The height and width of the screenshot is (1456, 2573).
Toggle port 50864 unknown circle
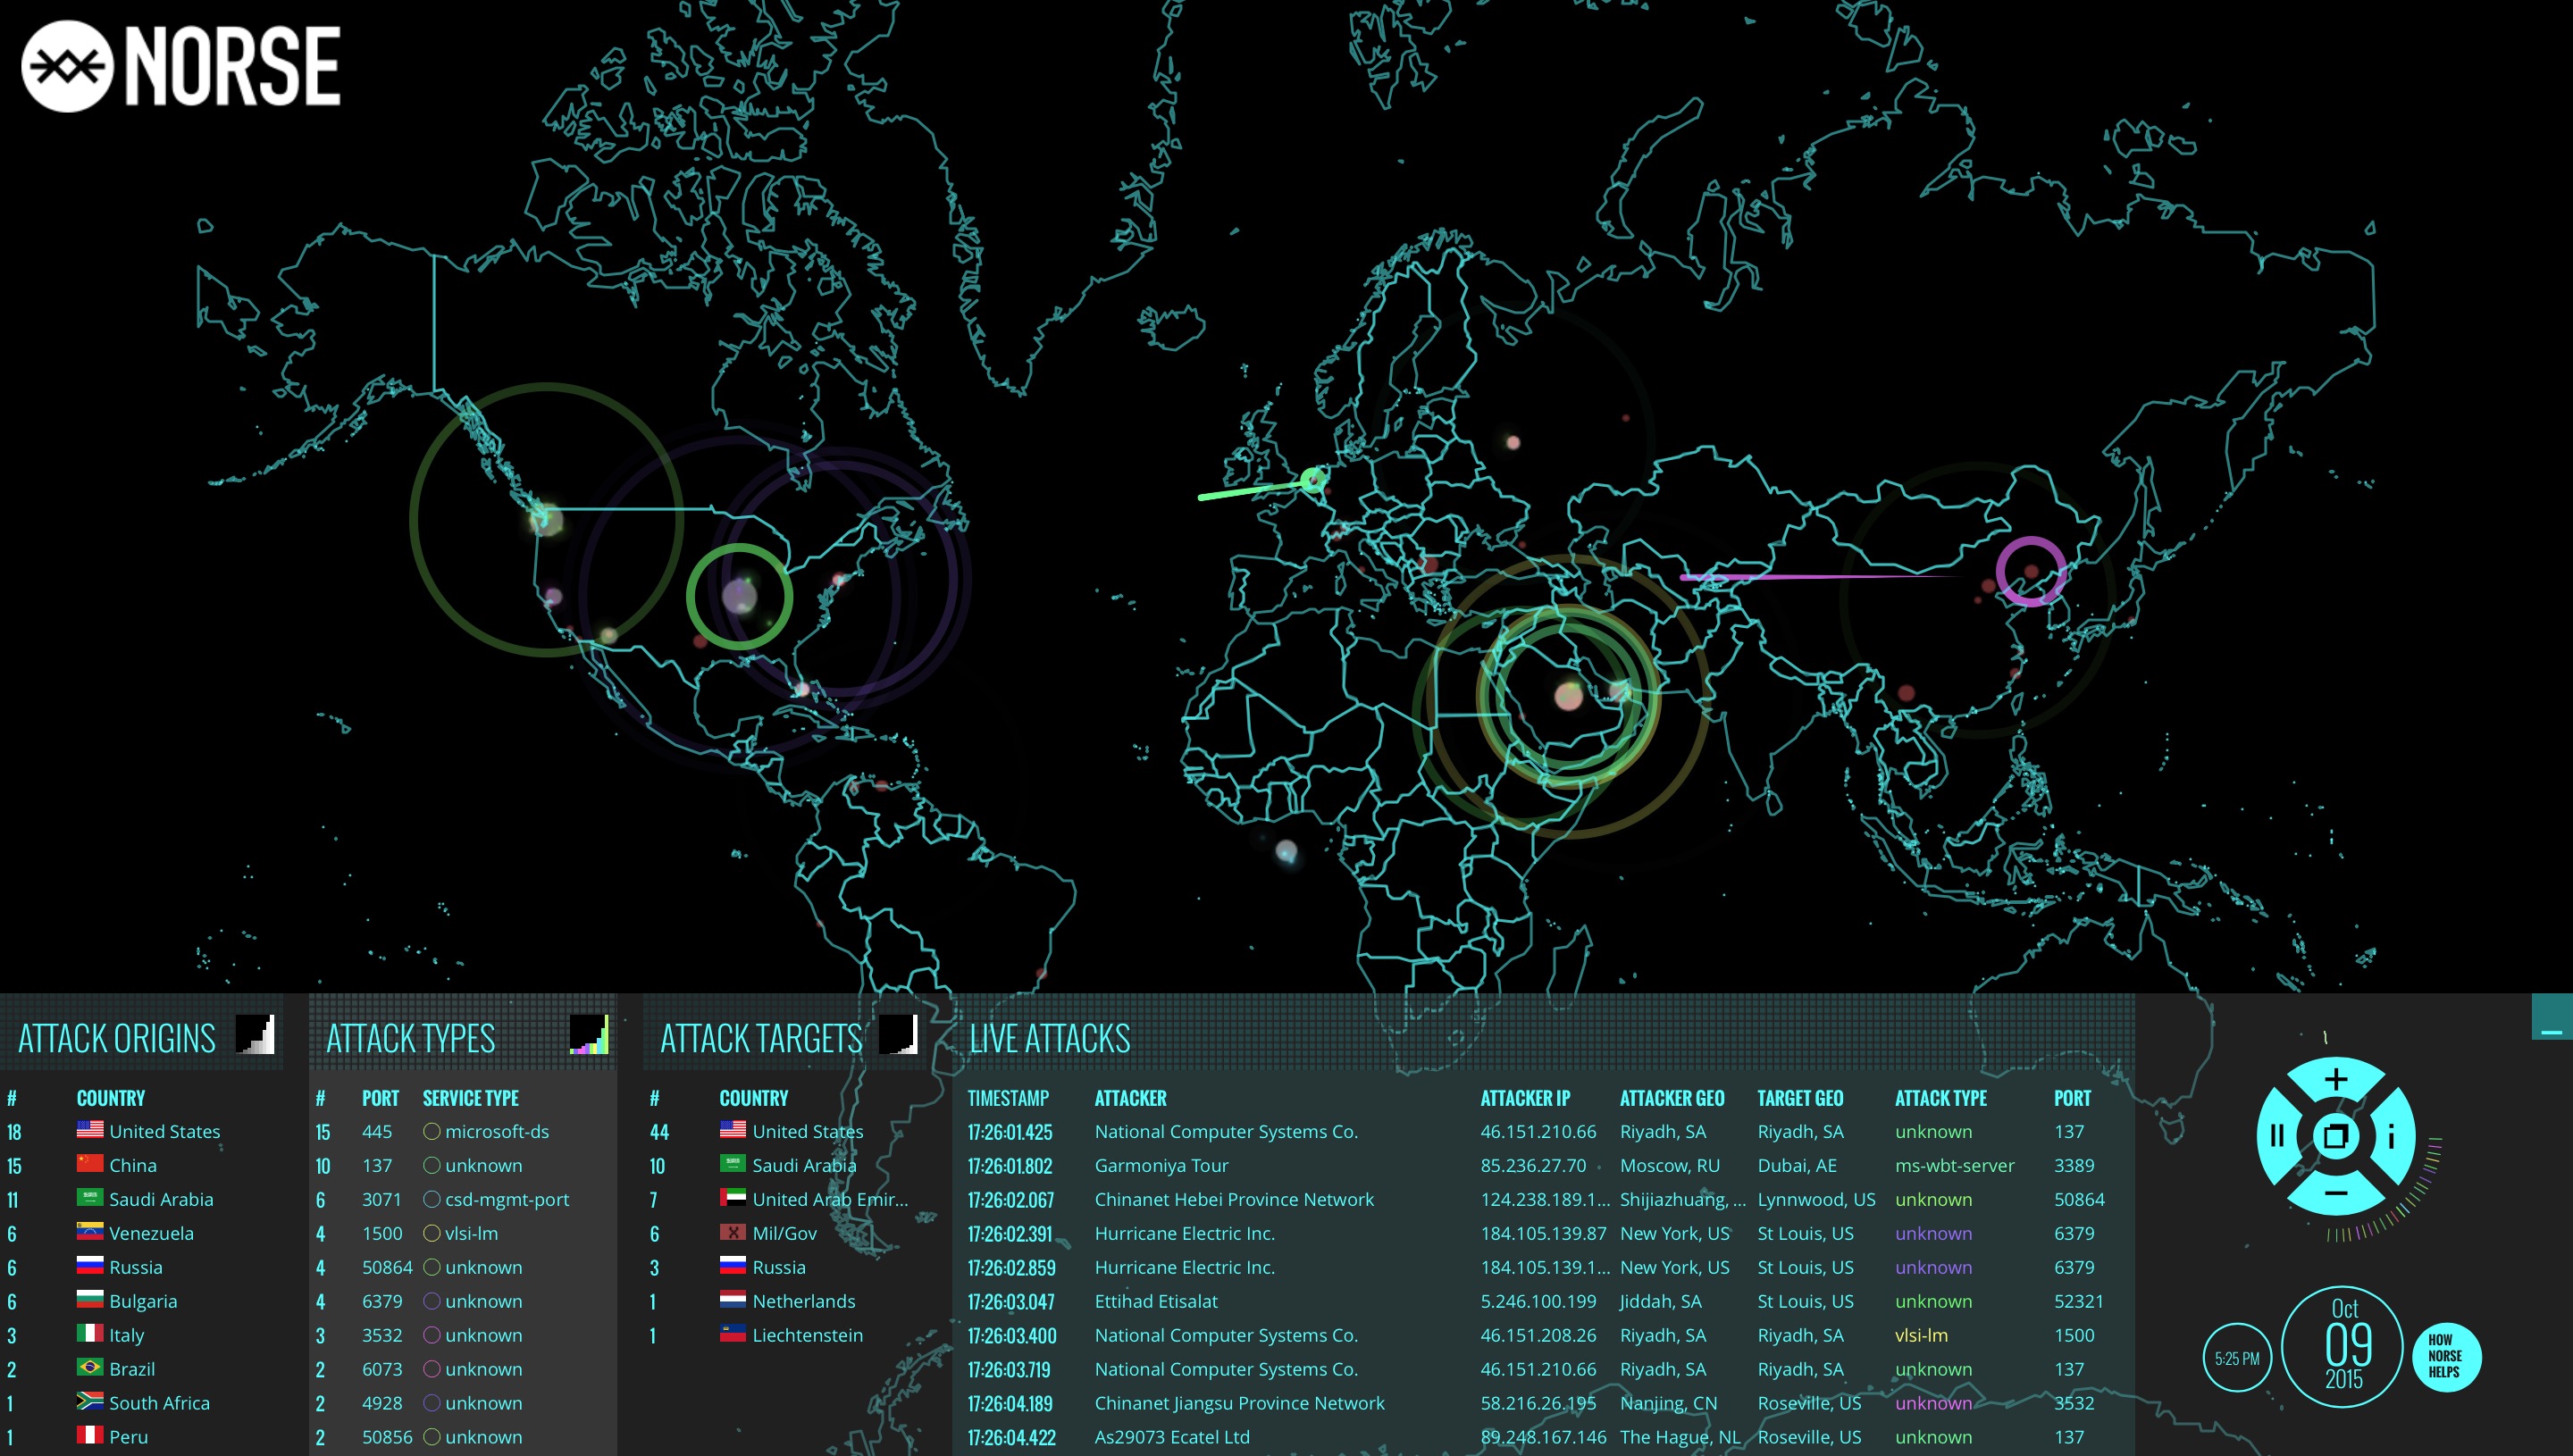point(432,1268)
